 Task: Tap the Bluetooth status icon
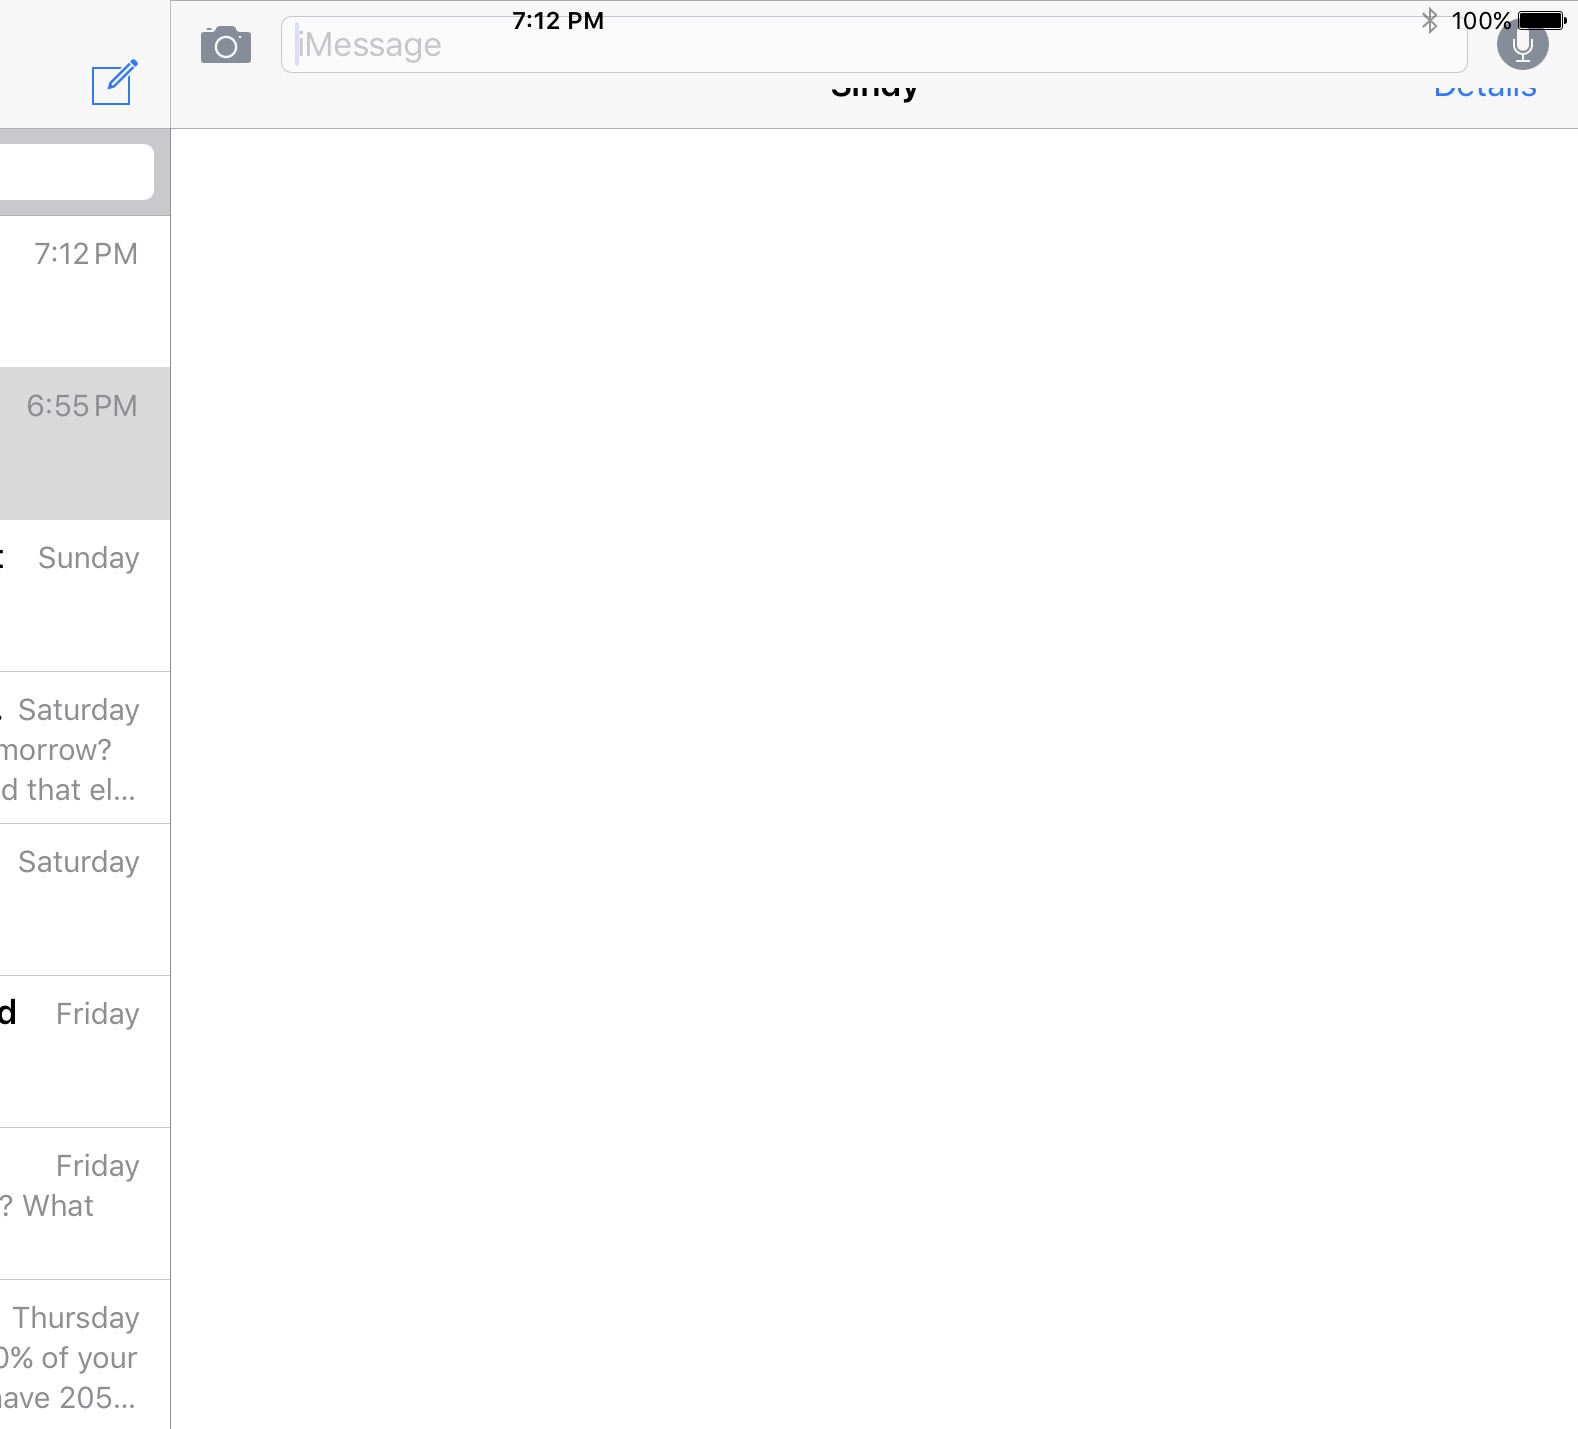1429,20
